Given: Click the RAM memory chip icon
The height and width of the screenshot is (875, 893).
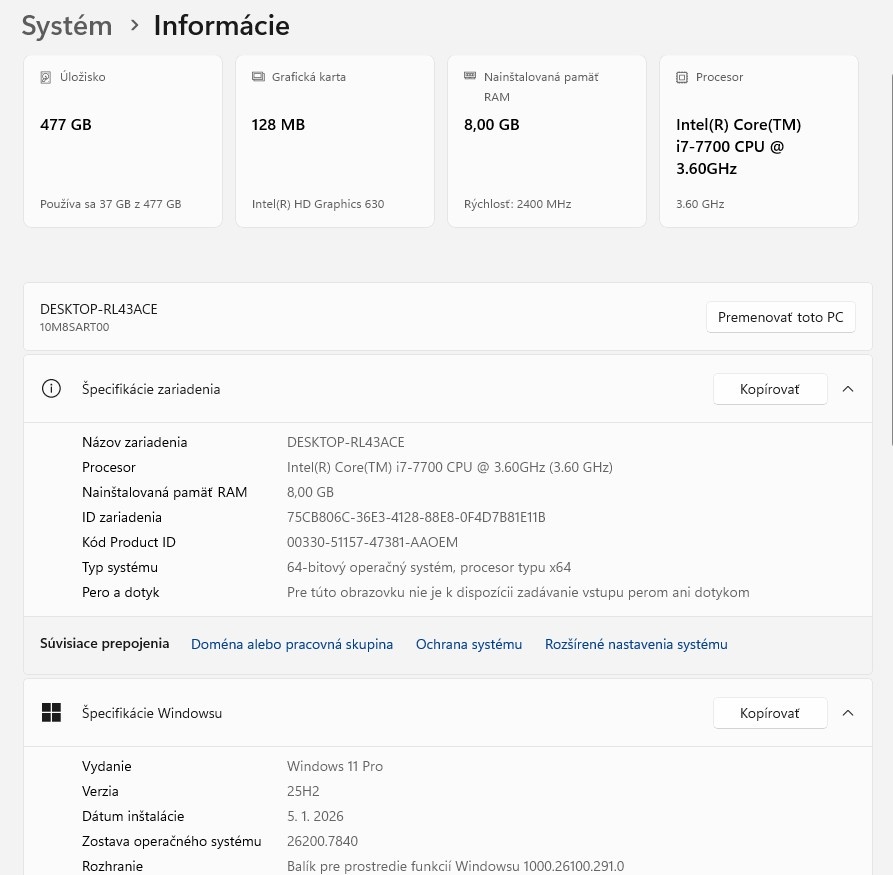Looking at the screenshot, I should pyautogui.click(x=470, y=76).
